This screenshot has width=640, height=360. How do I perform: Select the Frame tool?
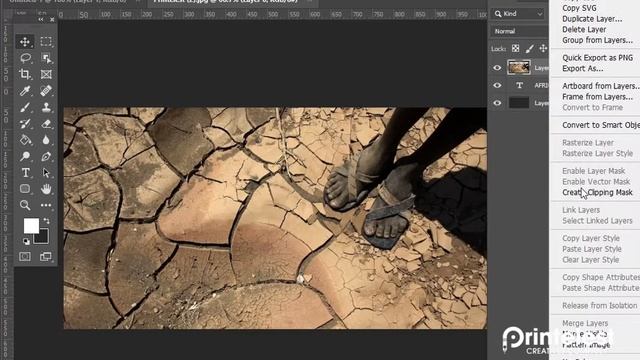(46, 74)
